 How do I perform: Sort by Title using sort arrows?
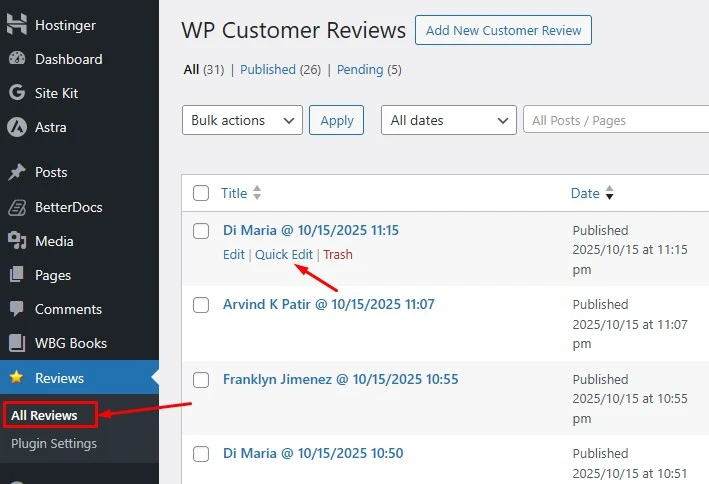click(x=257, y=193)
